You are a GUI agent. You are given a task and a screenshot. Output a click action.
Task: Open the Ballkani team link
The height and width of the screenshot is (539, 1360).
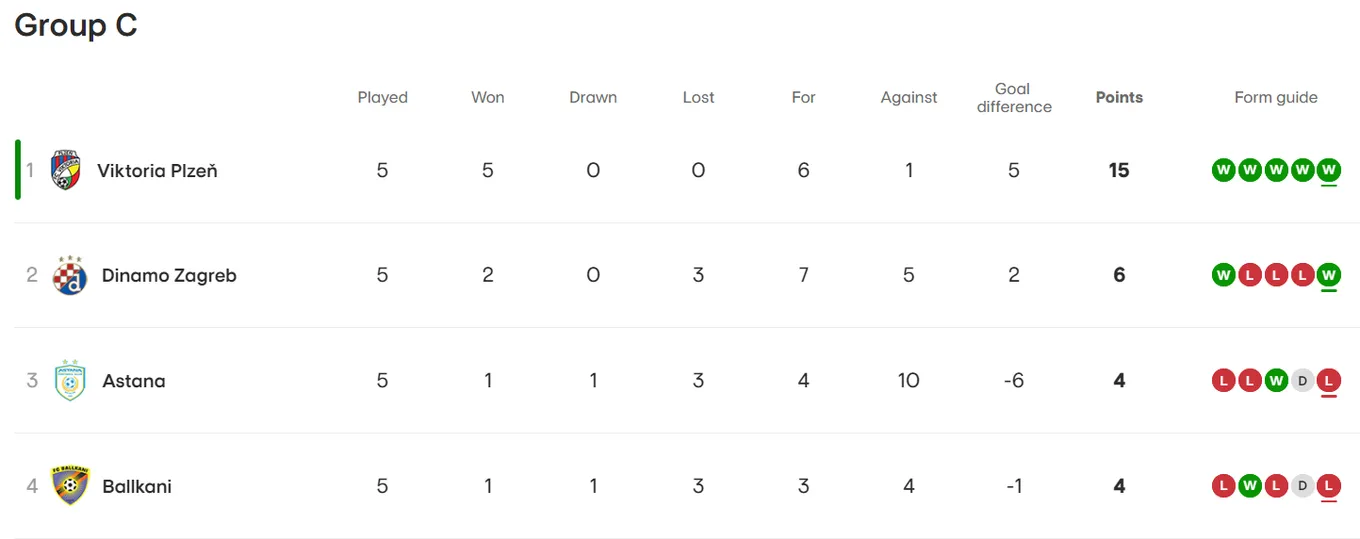click(137, 487)
